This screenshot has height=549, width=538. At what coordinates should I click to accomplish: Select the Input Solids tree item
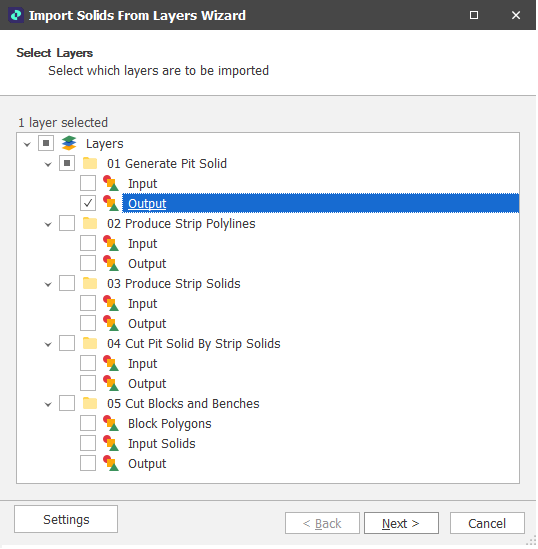coord(162,444)
